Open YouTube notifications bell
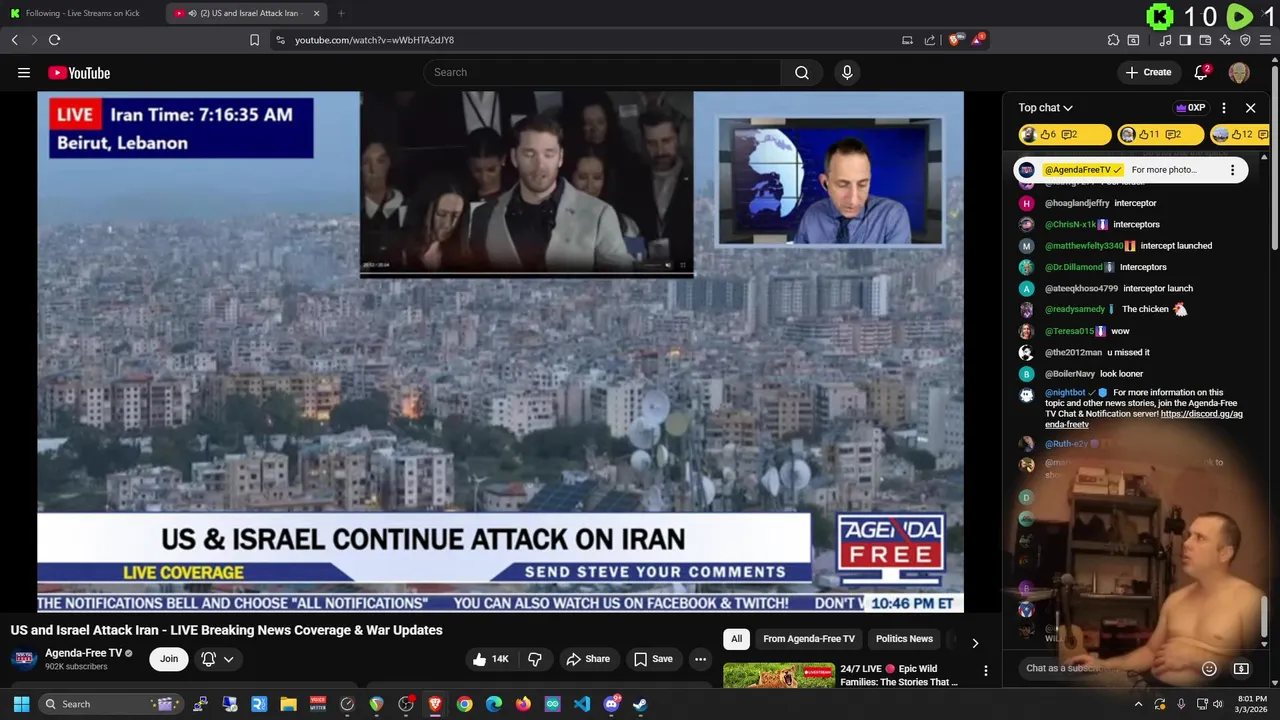The image size is (1280, 720). tap(1201, 72)
